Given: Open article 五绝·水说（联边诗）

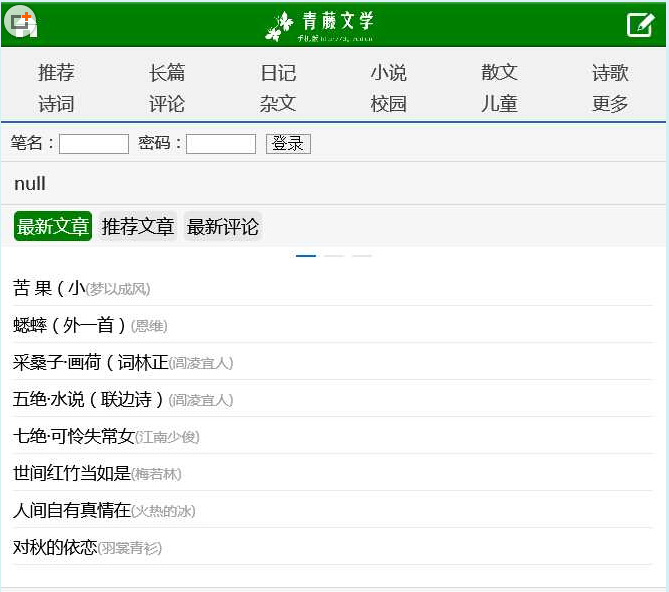Looking at the screenshot, I should (88, 400).
